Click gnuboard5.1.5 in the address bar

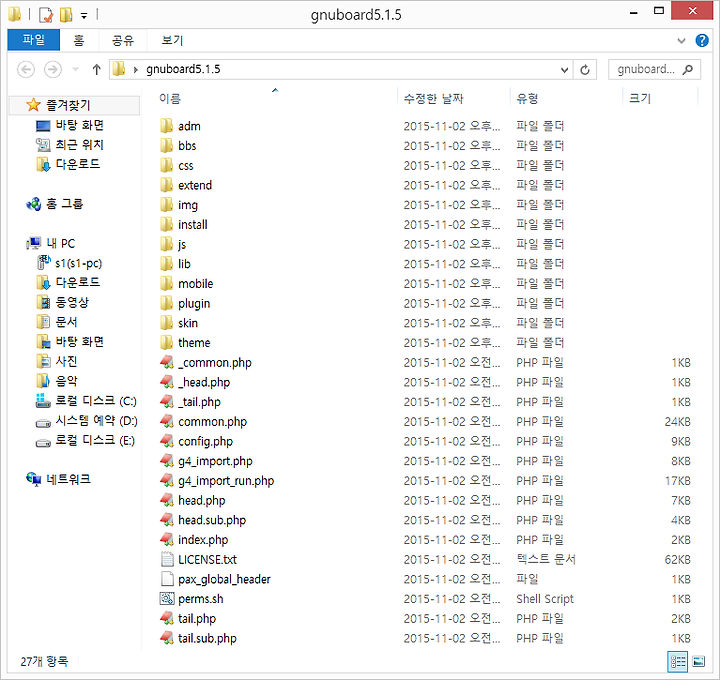pos(183,69)
